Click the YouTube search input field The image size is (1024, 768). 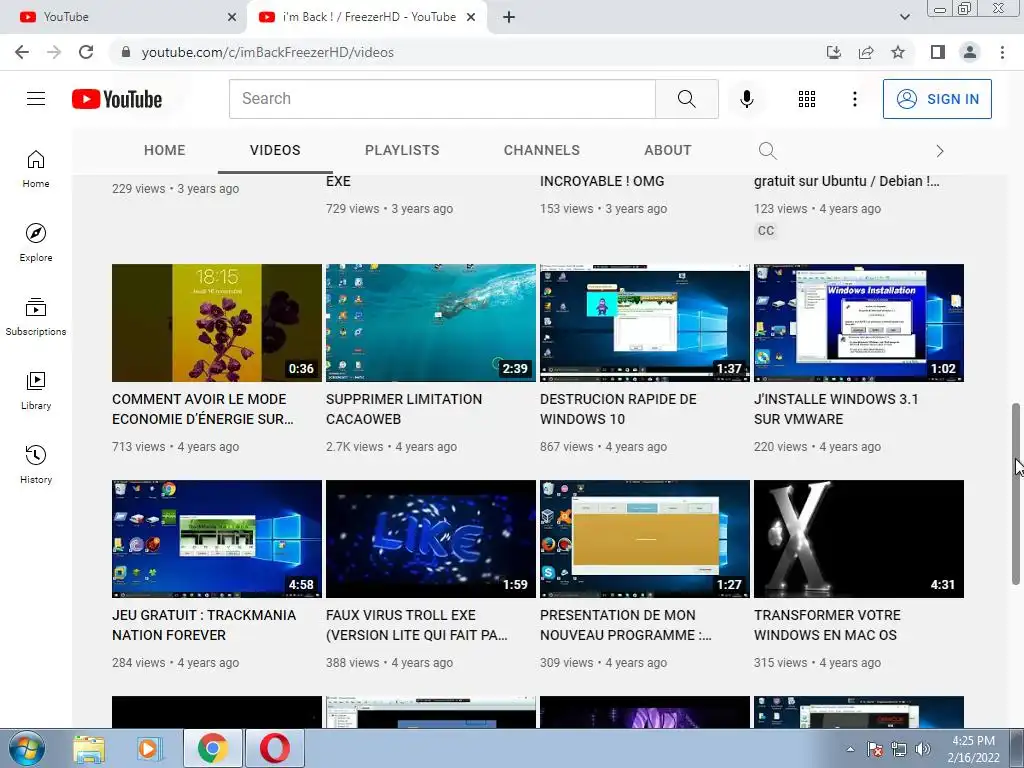(x=442, y=99)
